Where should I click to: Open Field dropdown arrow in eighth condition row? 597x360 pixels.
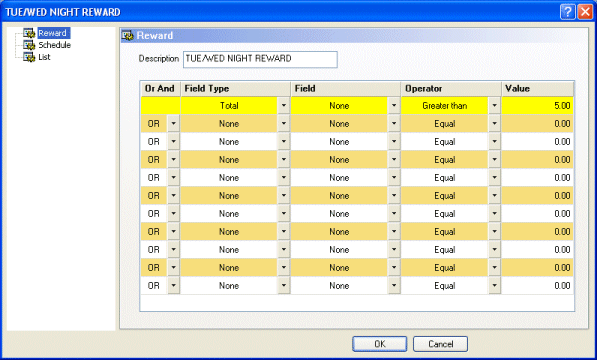click(394, 232)
